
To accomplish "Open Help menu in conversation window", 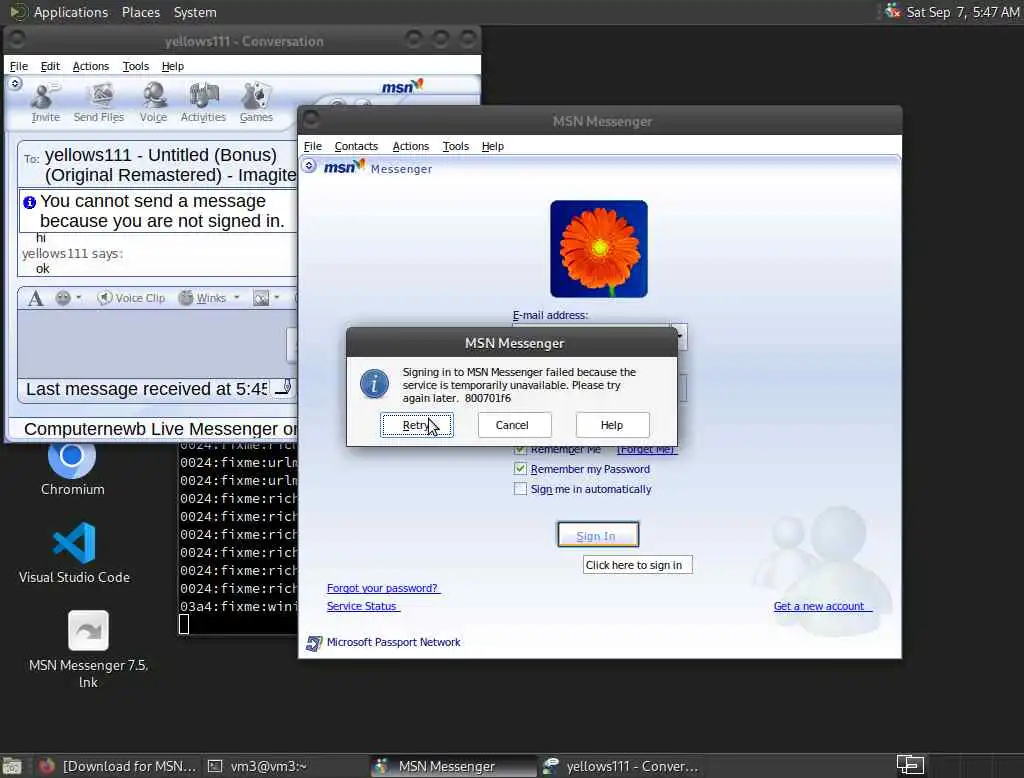I will pos(173,66).
